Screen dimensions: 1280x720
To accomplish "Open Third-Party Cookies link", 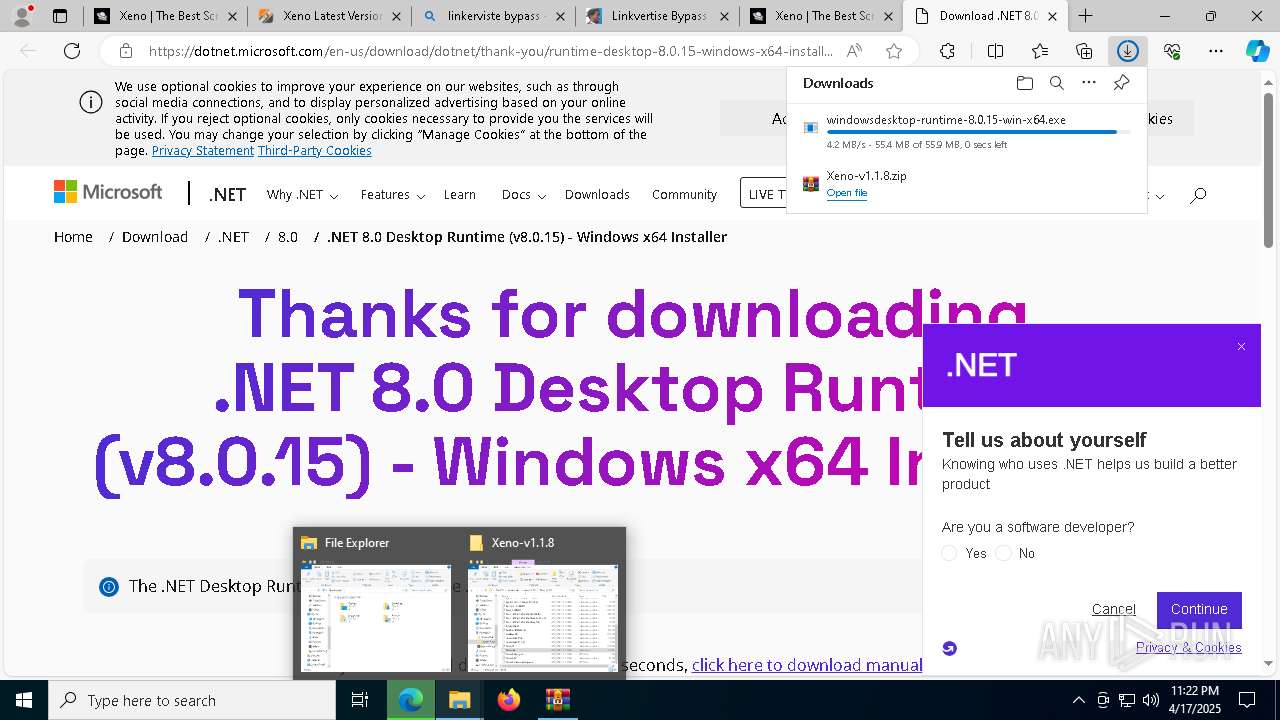I will pos(314,150).
